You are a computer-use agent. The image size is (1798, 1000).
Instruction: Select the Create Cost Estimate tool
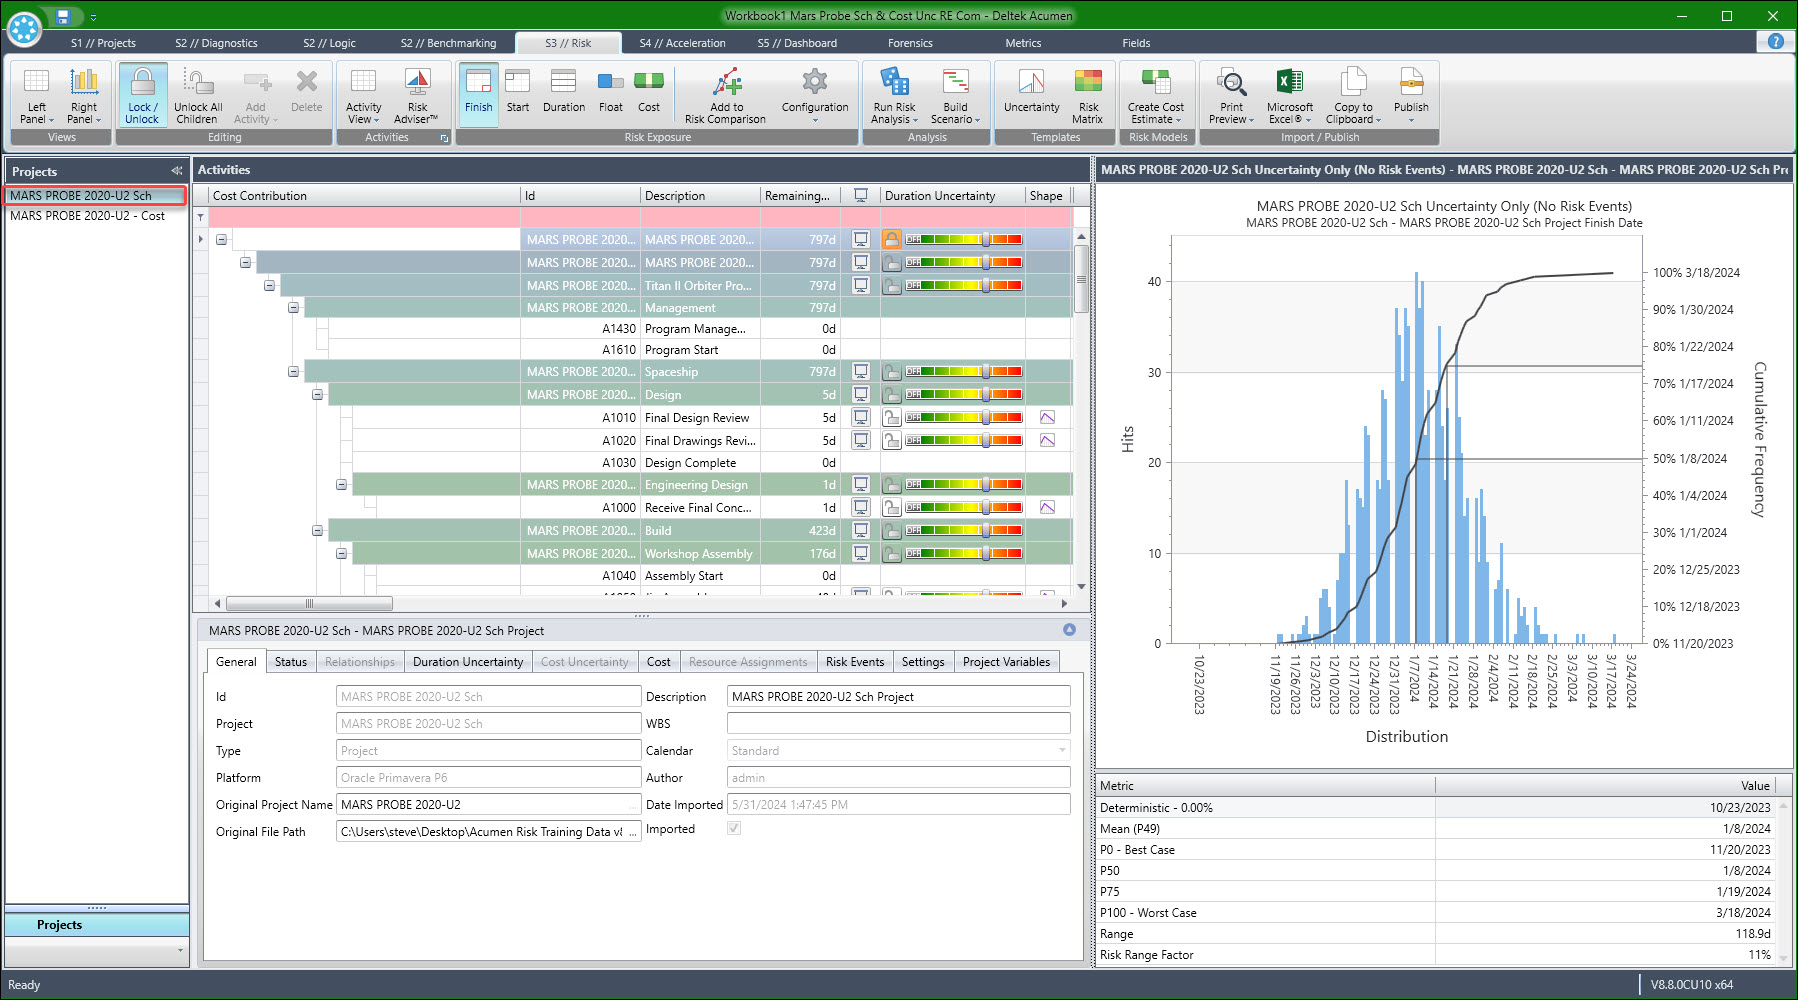(1155, 95)
